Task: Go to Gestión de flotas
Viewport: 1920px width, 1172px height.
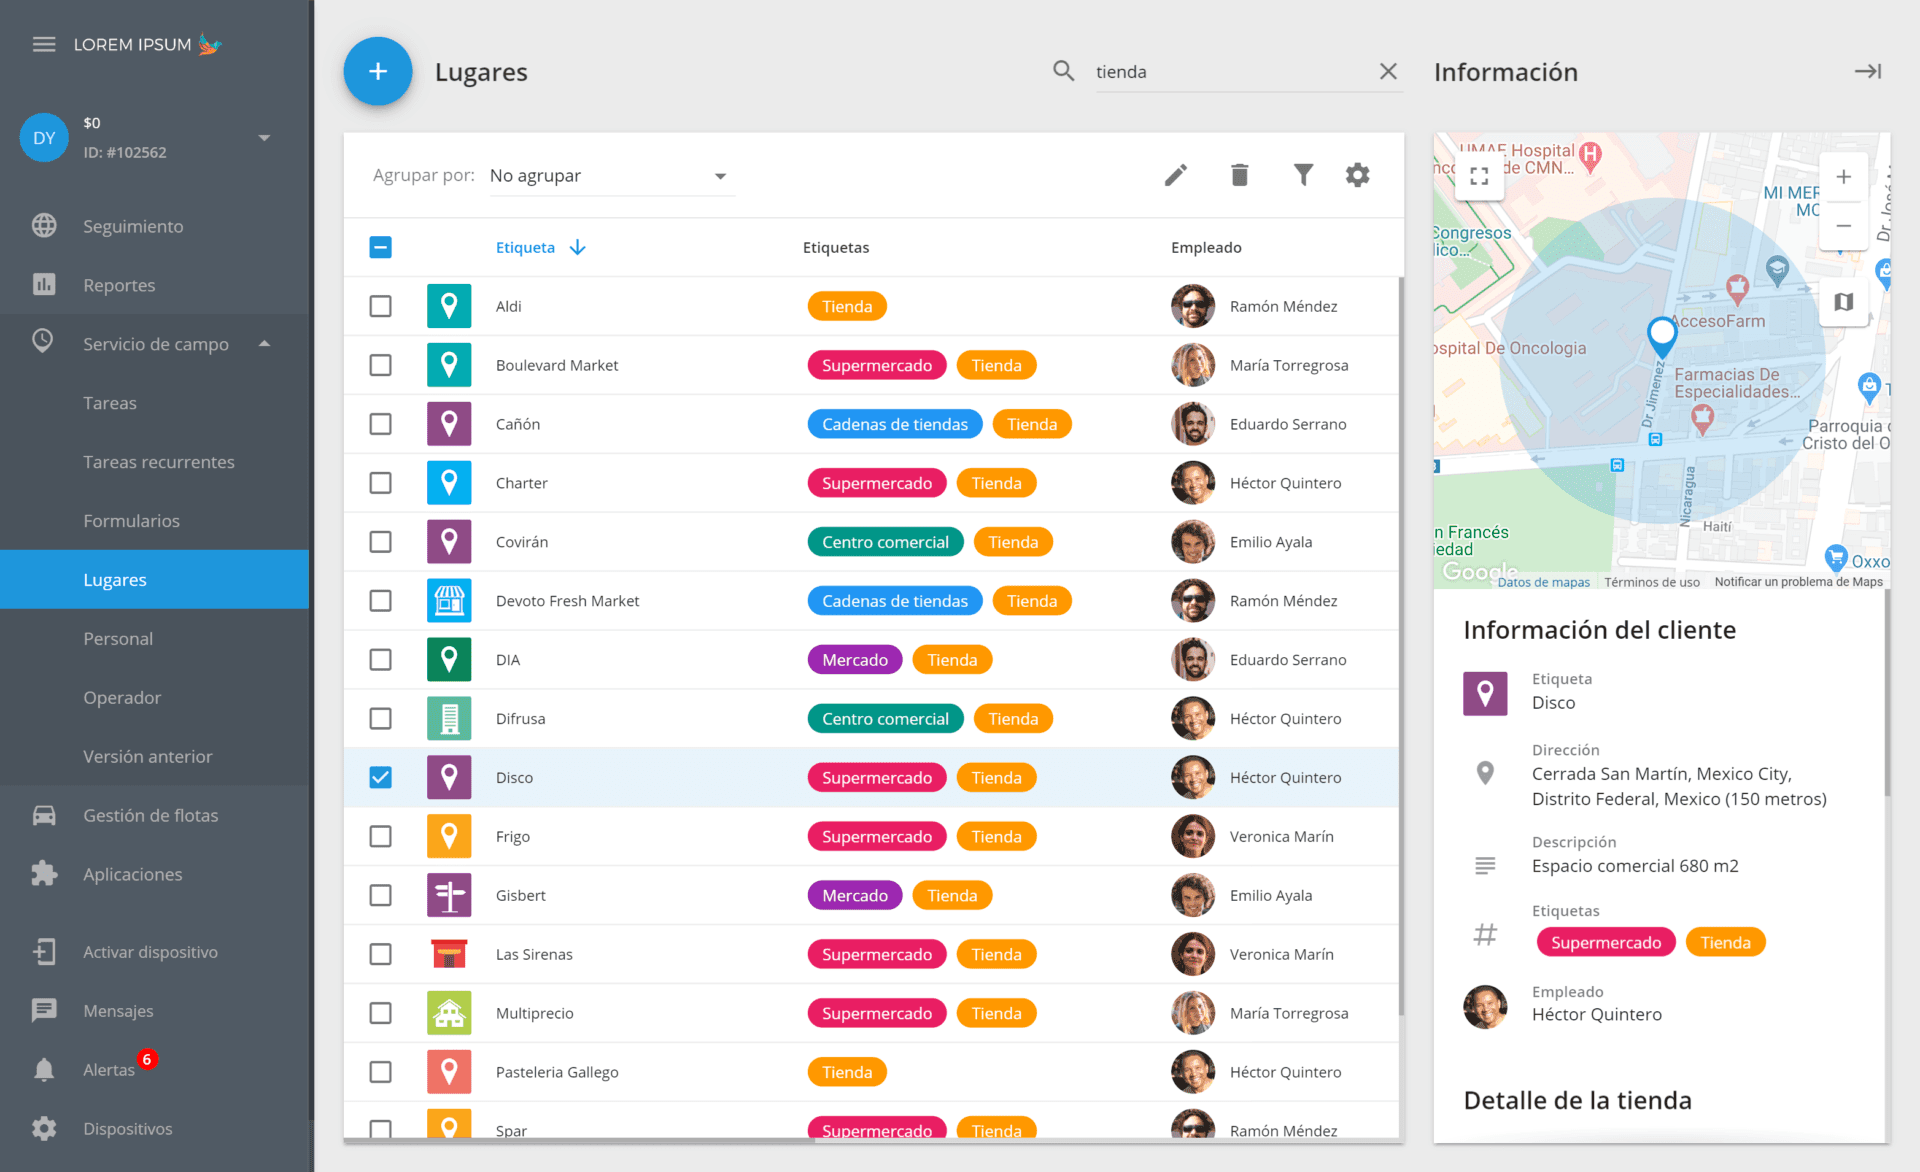Action: 150,815
